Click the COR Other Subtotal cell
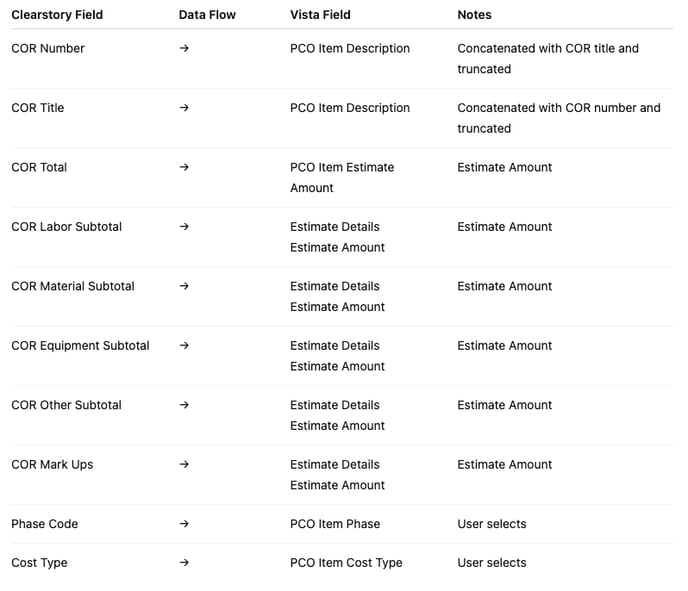Image resolution: width=688 pixels, height=591 pixels. point(66,405)
